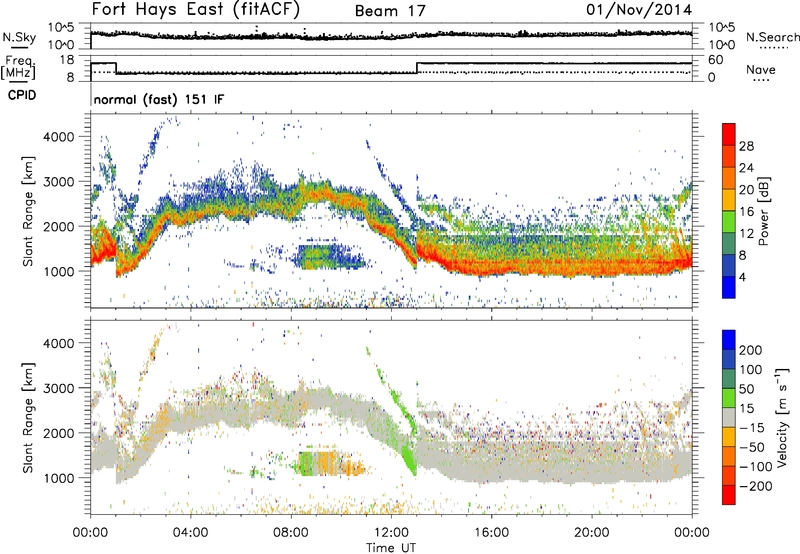Click the 'Nave' legend label
The height and width of the screenshot is (554, 800).
(x=761, y=69)
